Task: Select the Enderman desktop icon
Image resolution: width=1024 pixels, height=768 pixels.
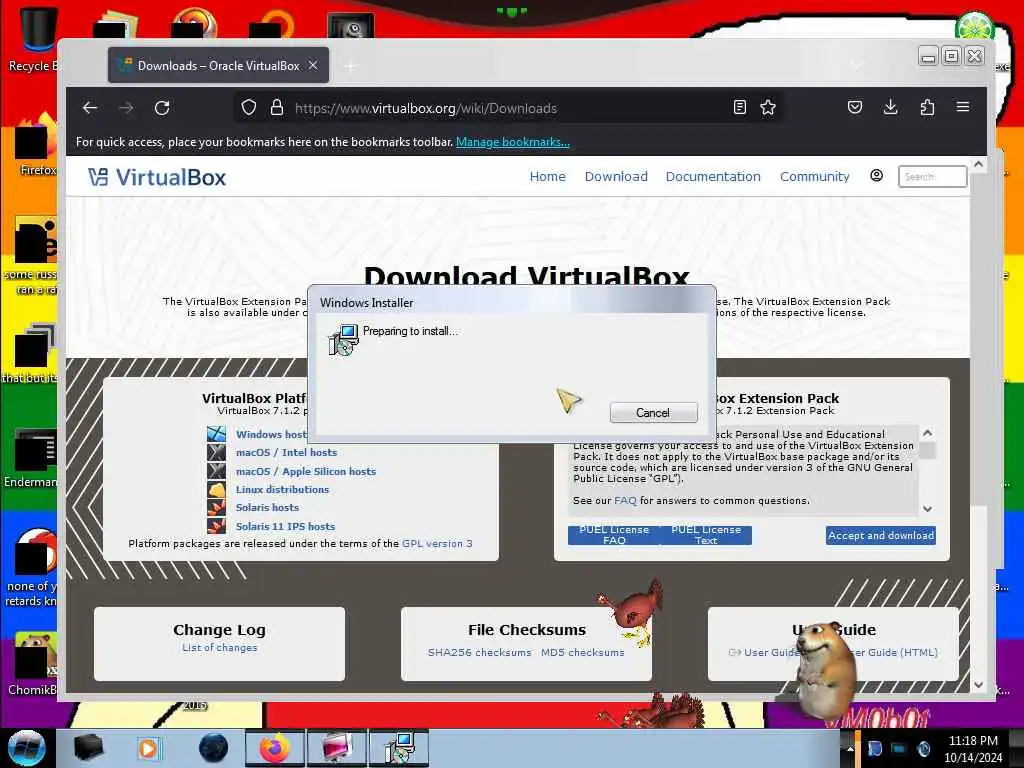Action: pos(31,458)
